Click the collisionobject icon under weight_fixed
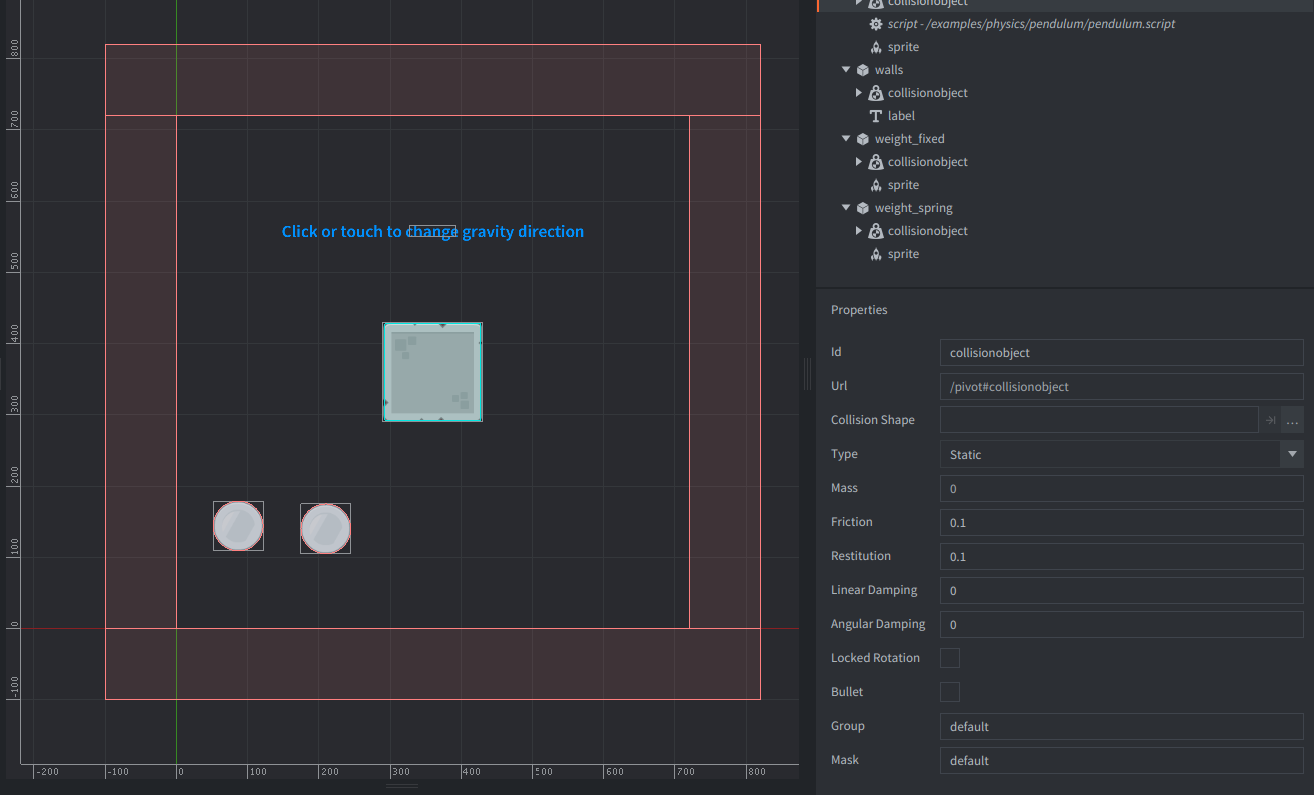This screenshot has height=795, width=1314. pos(876,162)
